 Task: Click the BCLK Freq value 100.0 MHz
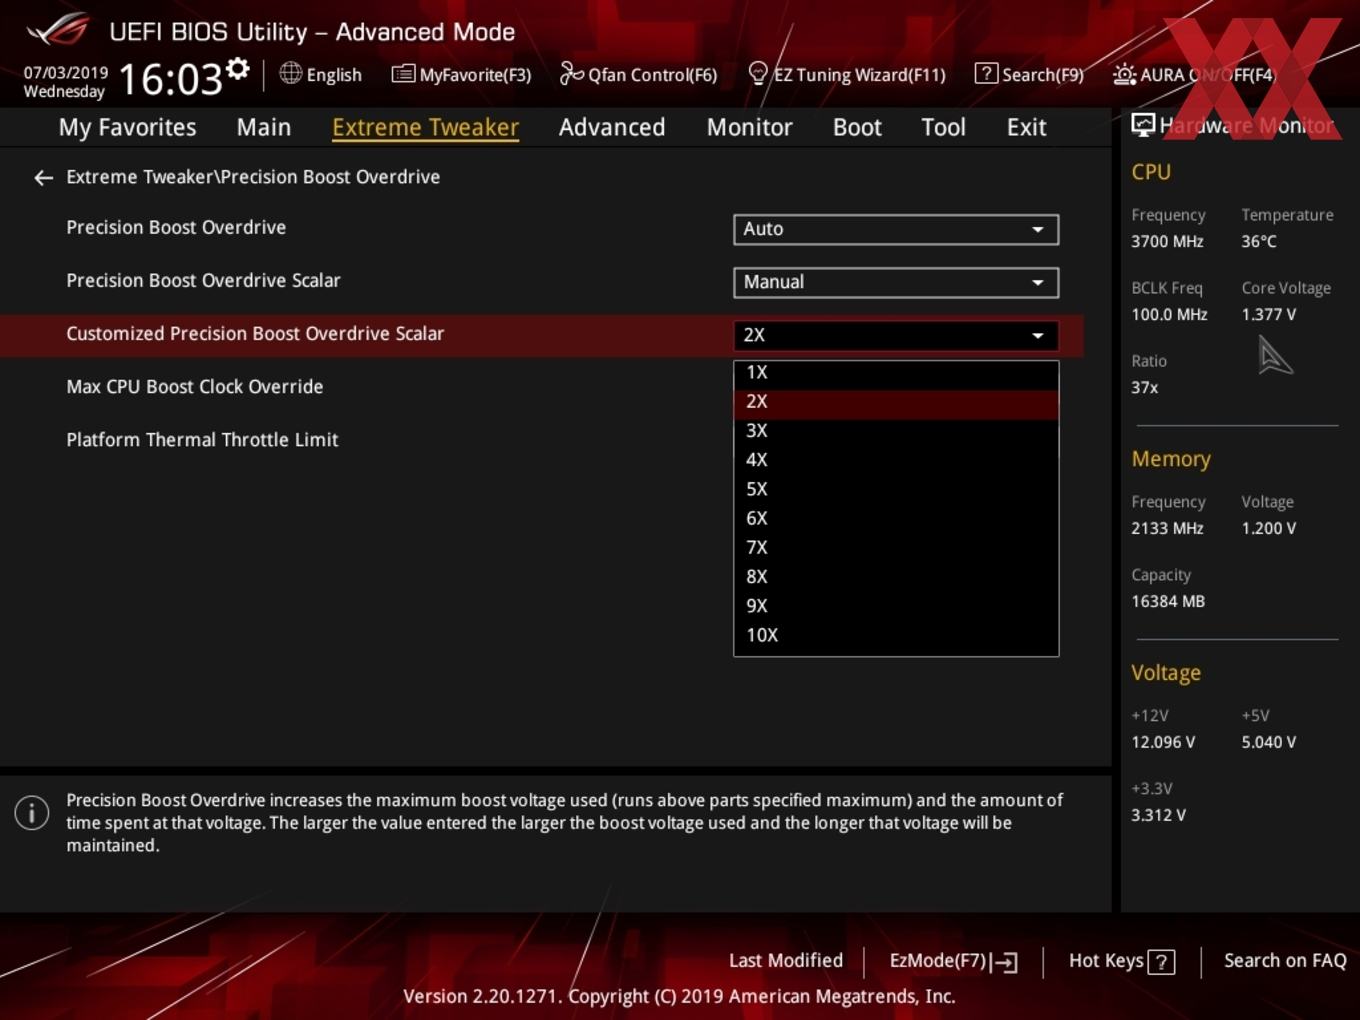[1169, 315]
